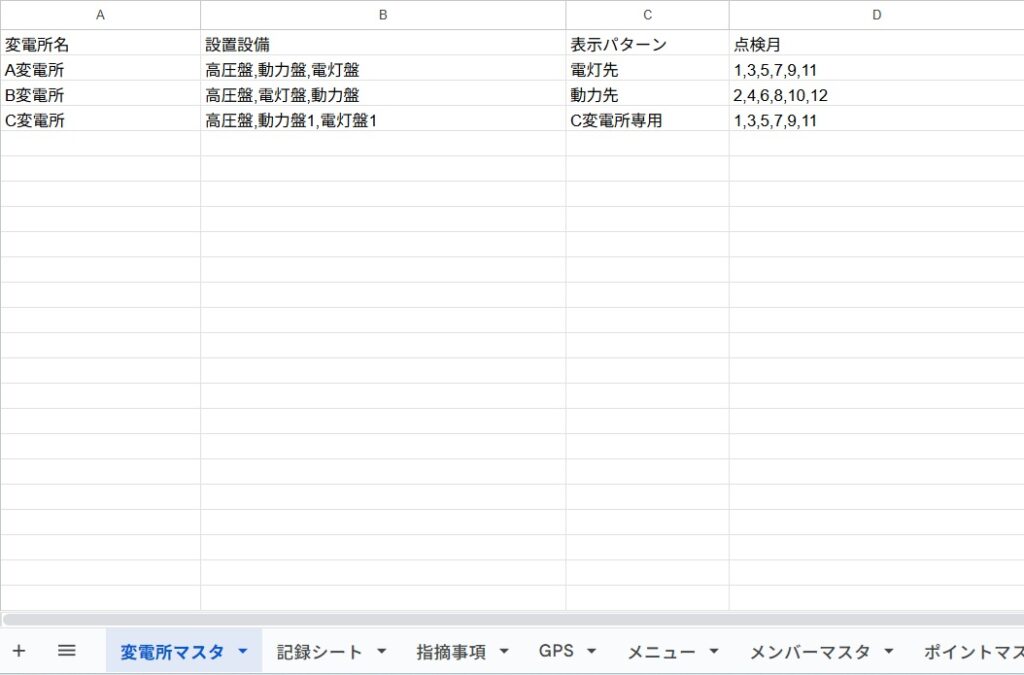
Task: Go to the メニュー sheet tab
Action: tap(661, 652)
